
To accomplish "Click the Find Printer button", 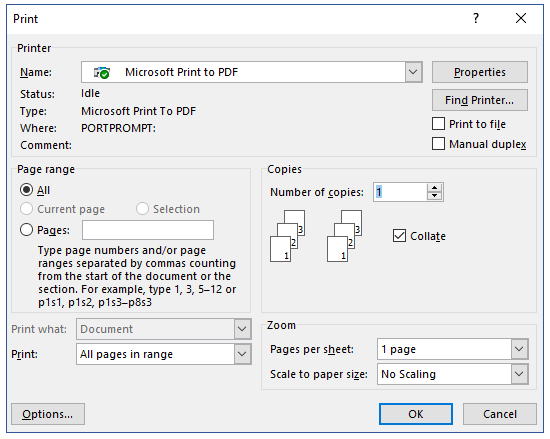I will click(x=479, y=100).
